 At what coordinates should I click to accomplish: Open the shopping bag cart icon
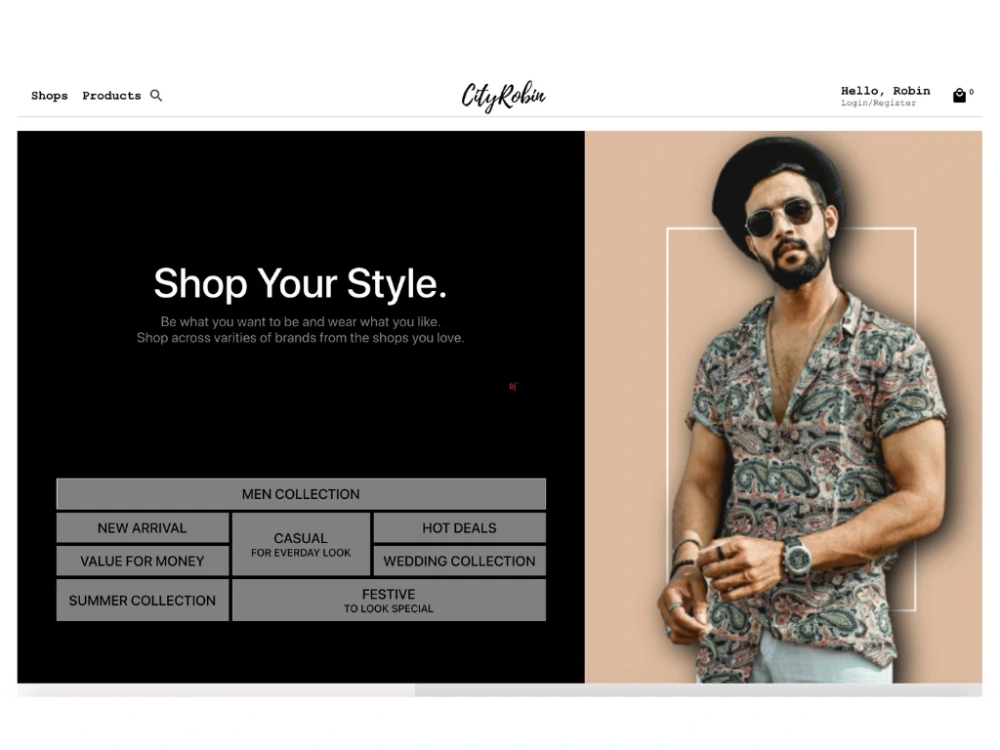pyautogui.click(x=959, y=96)
